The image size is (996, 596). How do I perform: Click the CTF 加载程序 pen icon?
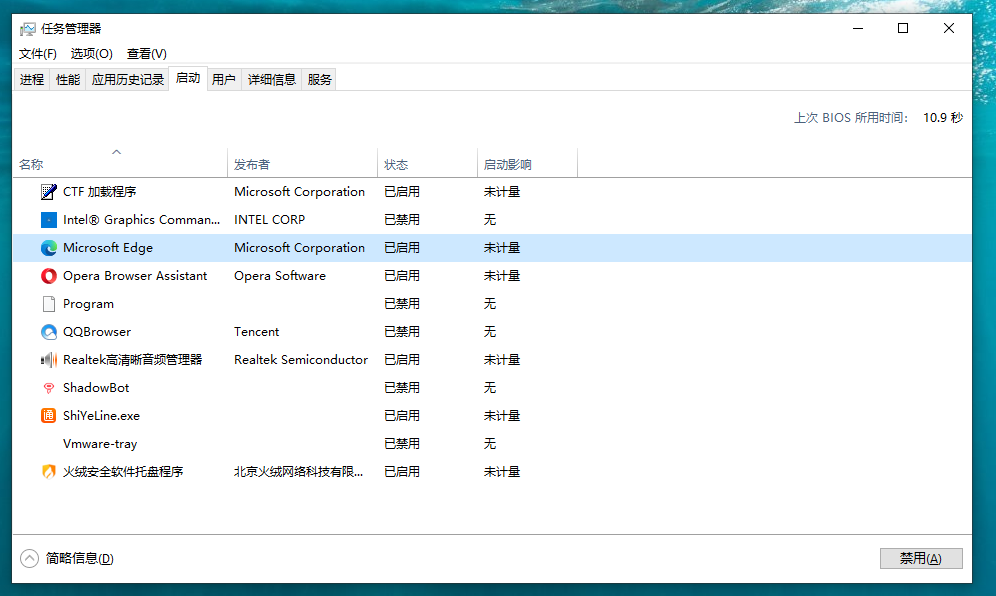coord(48,191)
